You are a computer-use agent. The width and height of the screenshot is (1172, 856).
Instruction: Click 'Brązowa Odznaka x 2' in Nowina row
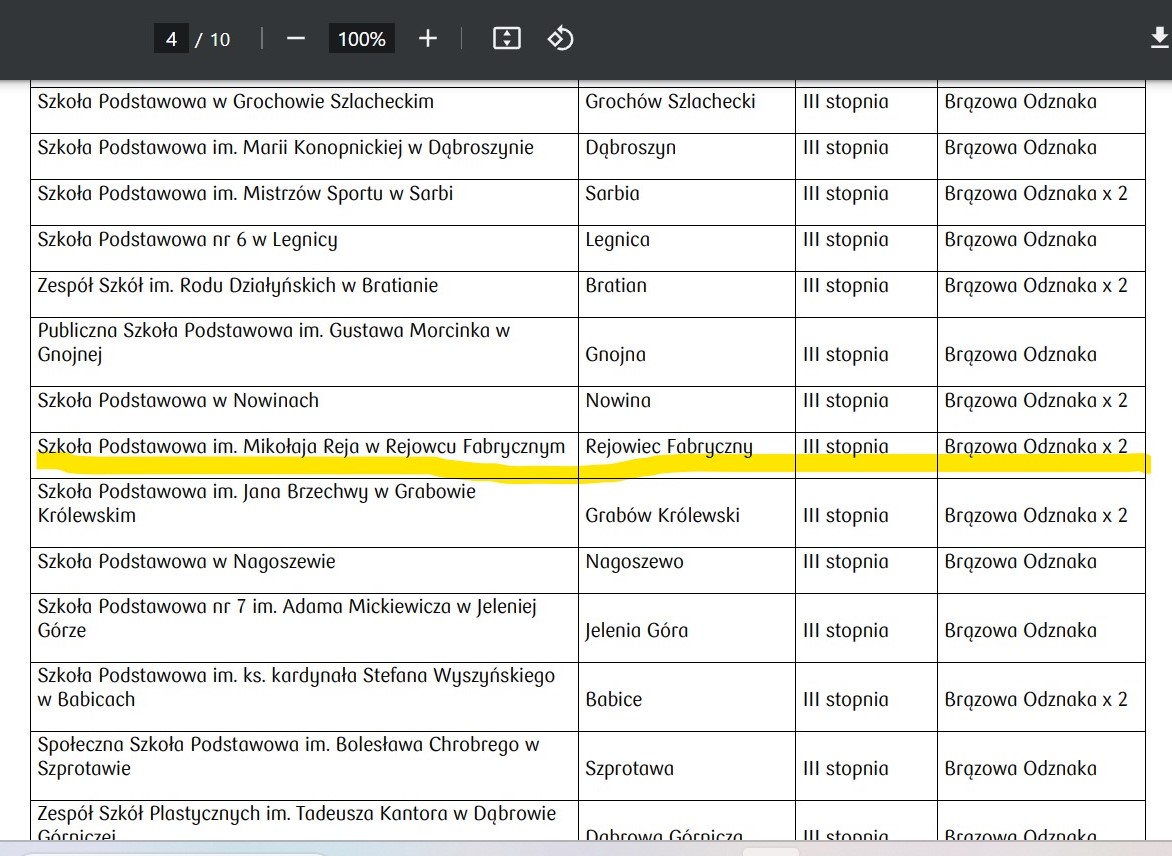tap(1036, 401)
